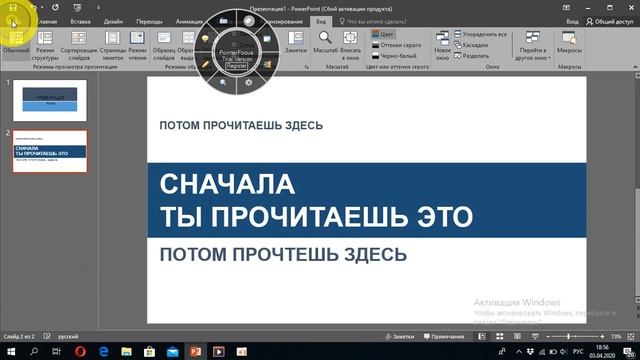Open Macros (Макросы) button
Image resolution: width=640 pixels, height=360 pixels.
pos(569,42)
